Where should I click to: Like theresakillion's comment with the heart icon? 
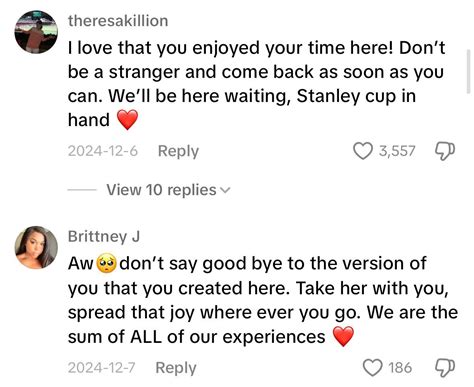pyautogui.click(x=363, y=151)
